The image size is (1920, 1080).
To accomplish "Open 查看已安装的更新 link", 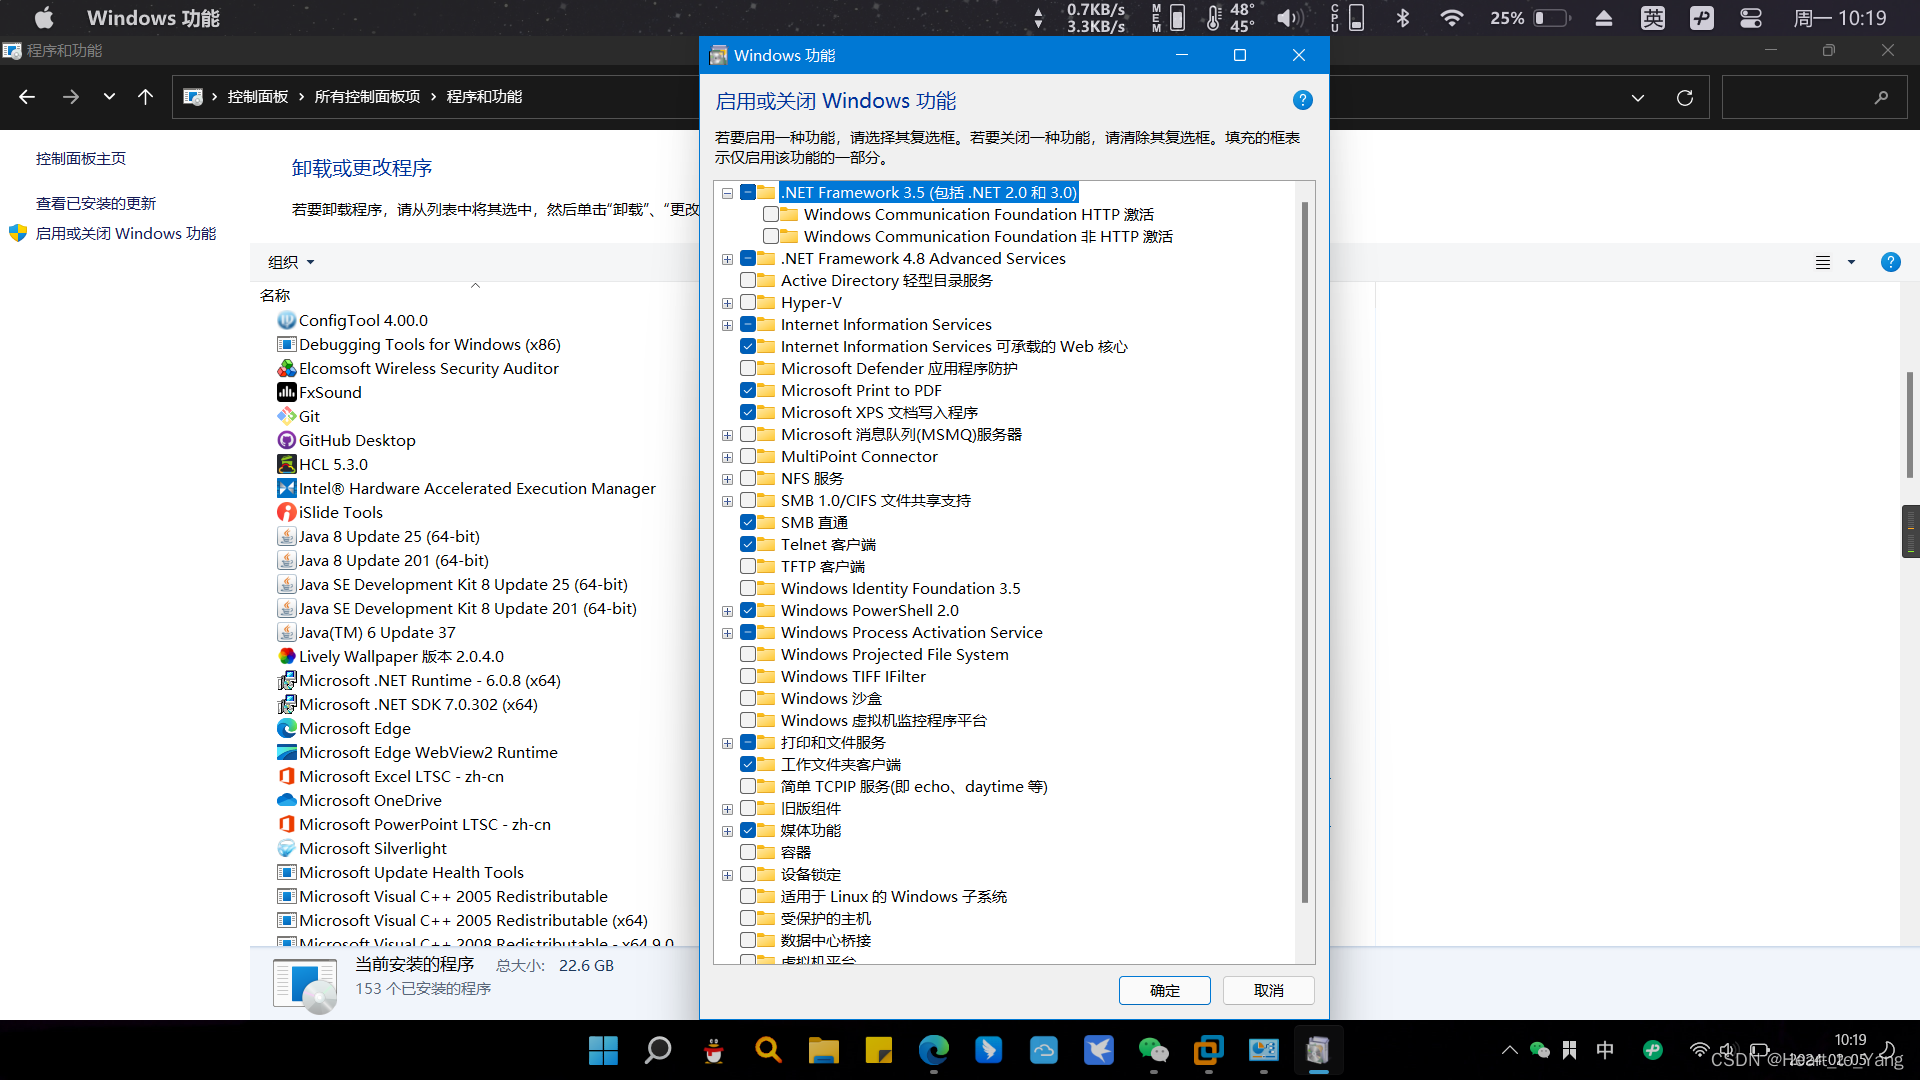I will (x=96, y=203).
